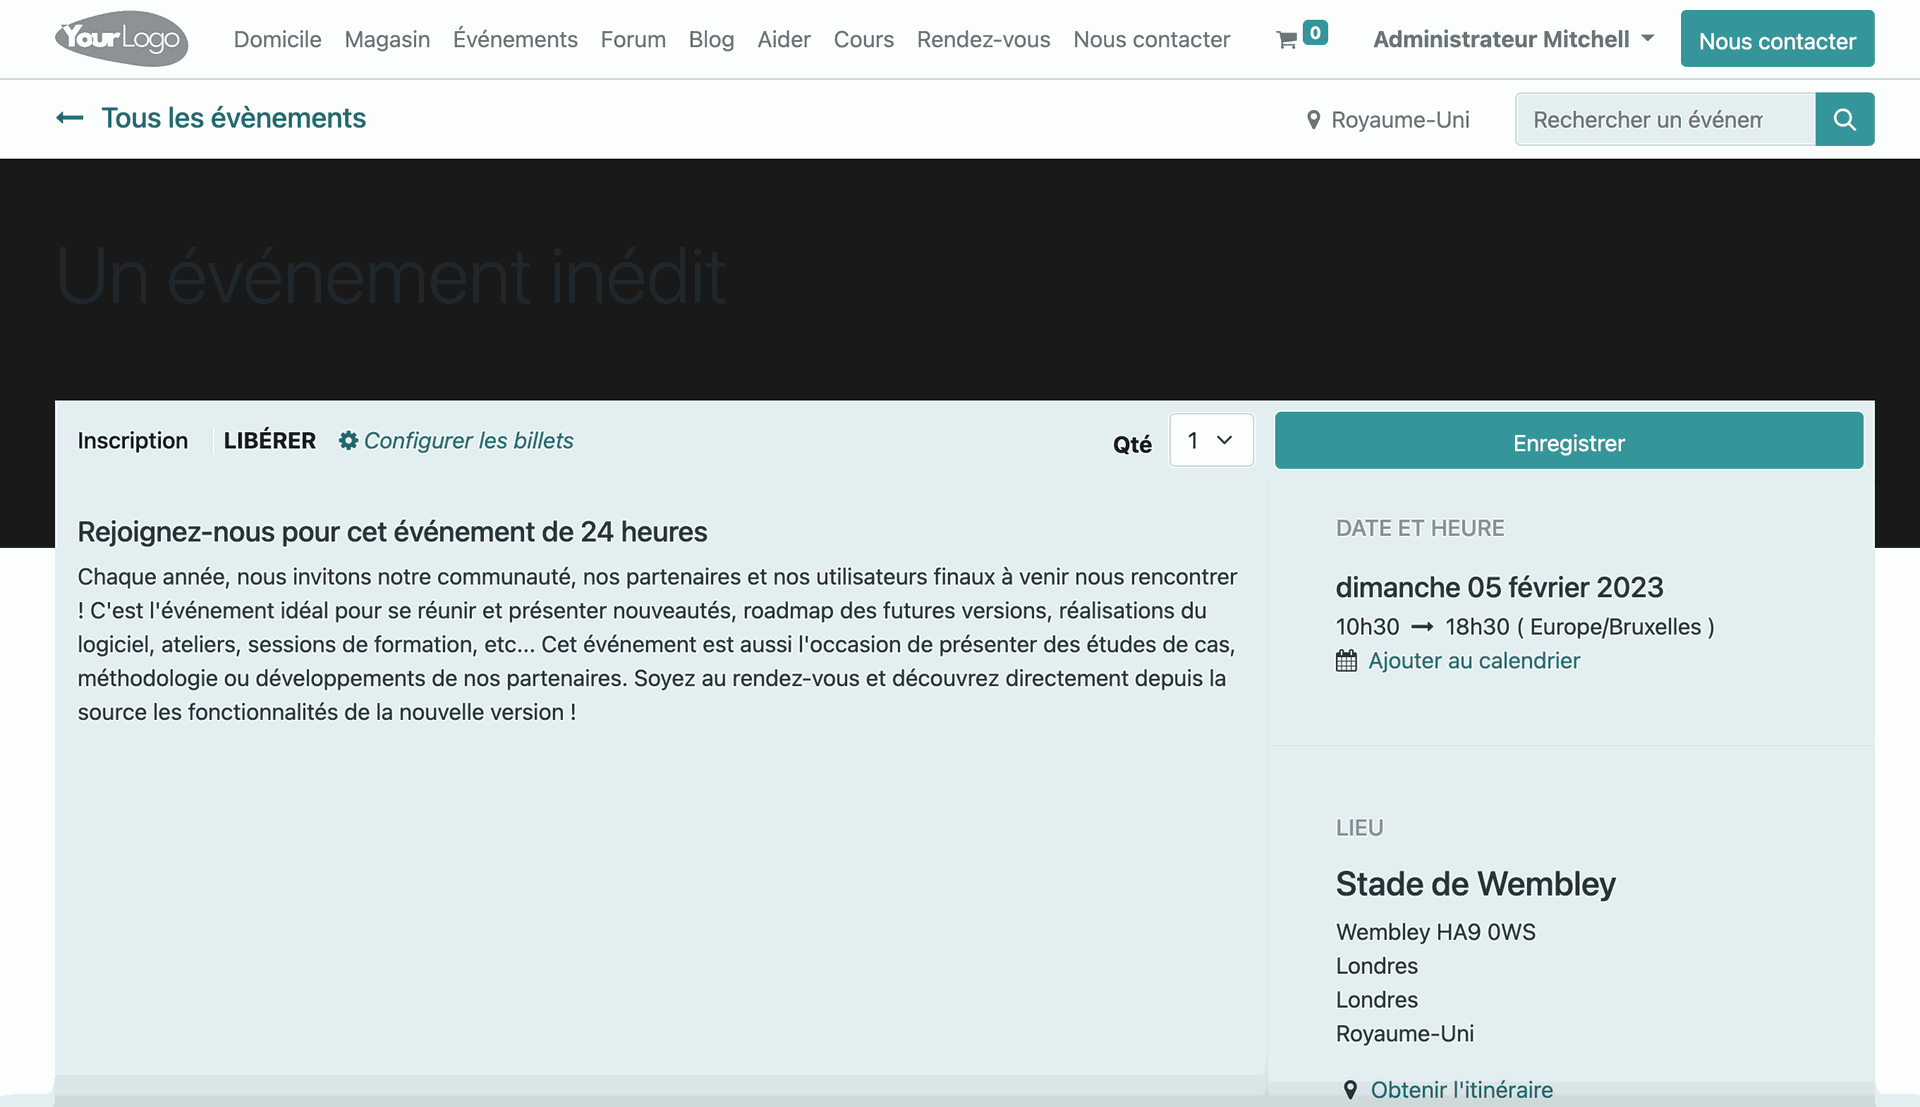Click the YourLogo site logo

120,38
